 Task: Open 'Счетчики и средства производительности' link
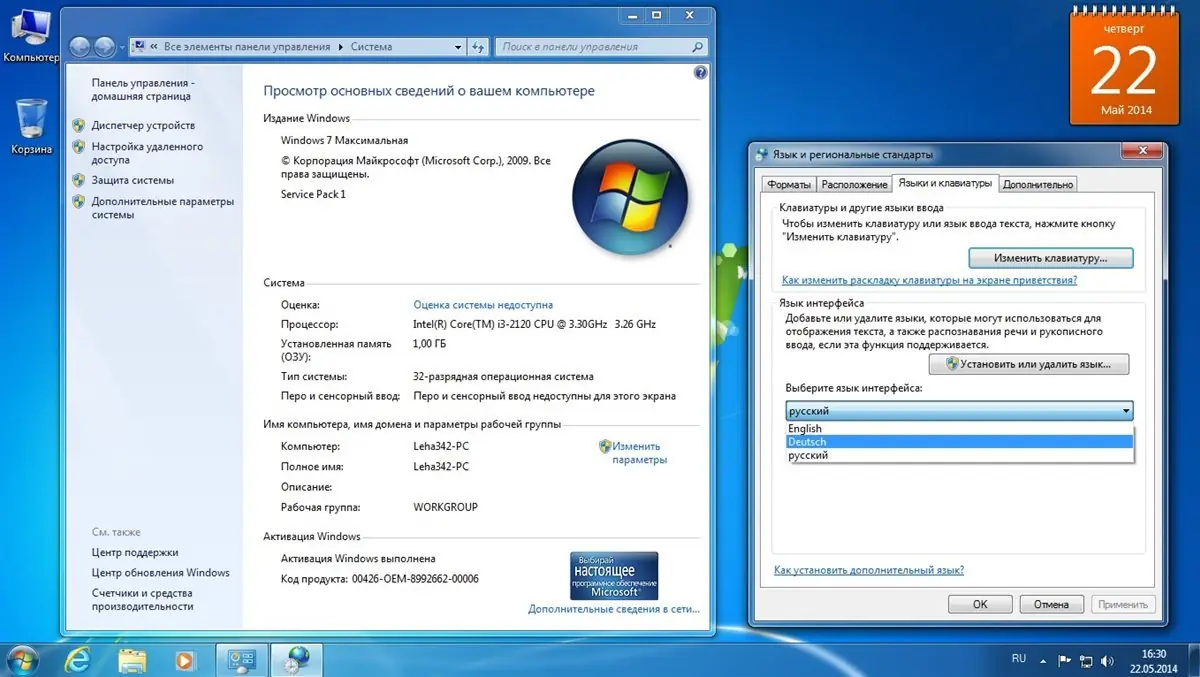click(x=141, y=600)
